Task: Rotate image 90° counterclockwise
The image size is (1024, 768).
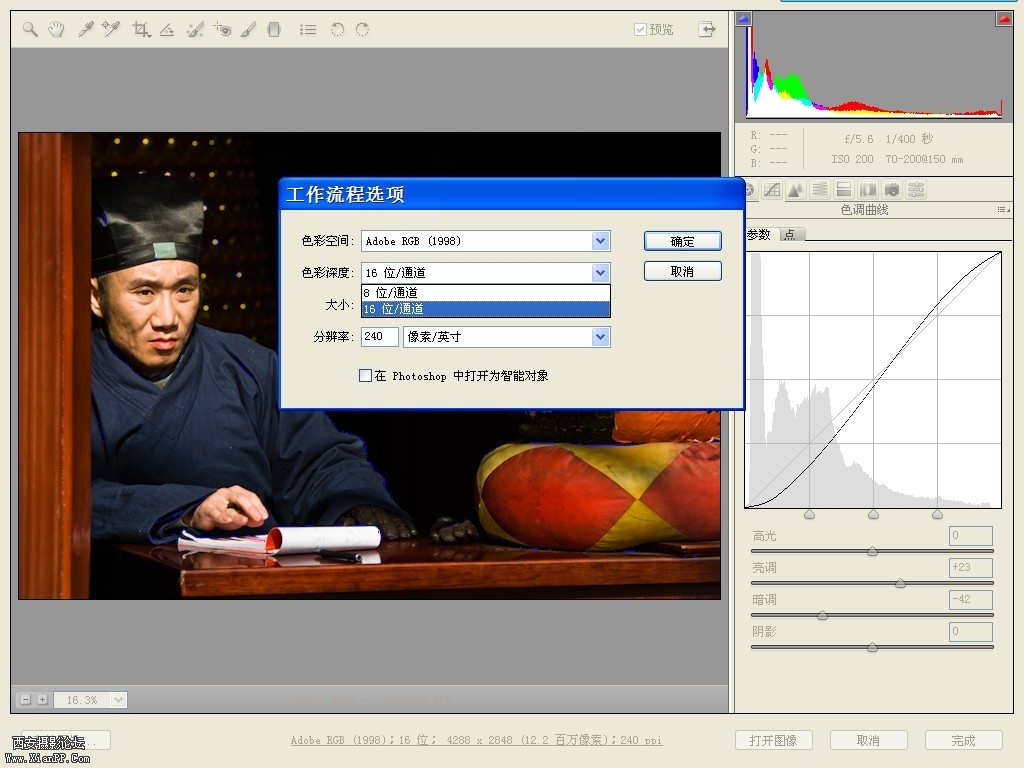Action: click(337, 30)
